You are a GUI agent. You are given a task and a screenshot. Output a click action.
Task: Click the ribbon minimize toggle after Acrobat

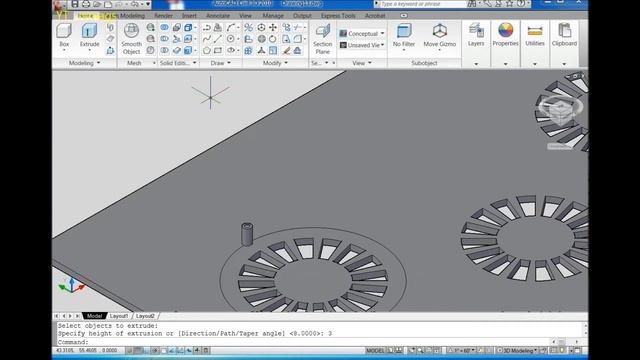pos(404,16)
